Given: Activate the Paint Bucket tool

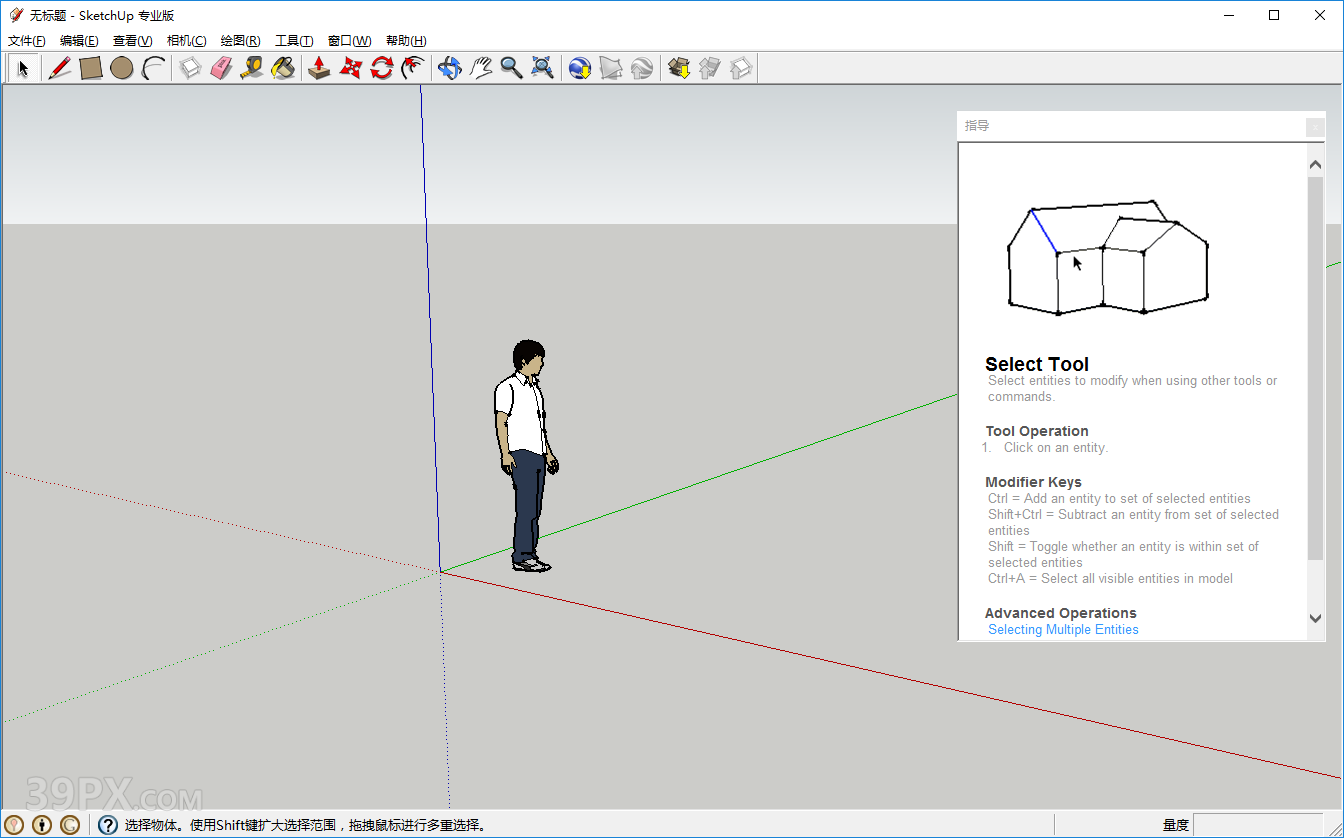Looking at the screenshot, I should pos(283,68).
